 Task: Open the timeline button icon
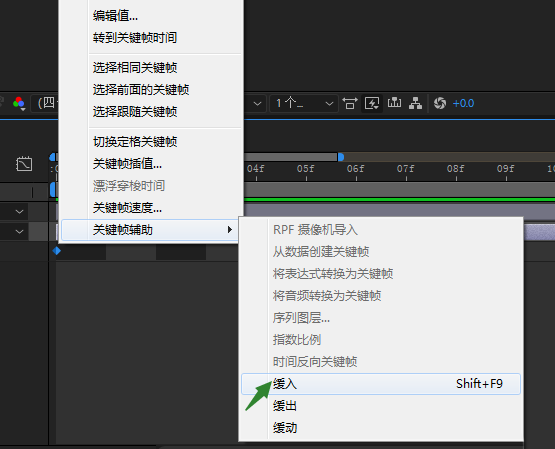(394, 103)
